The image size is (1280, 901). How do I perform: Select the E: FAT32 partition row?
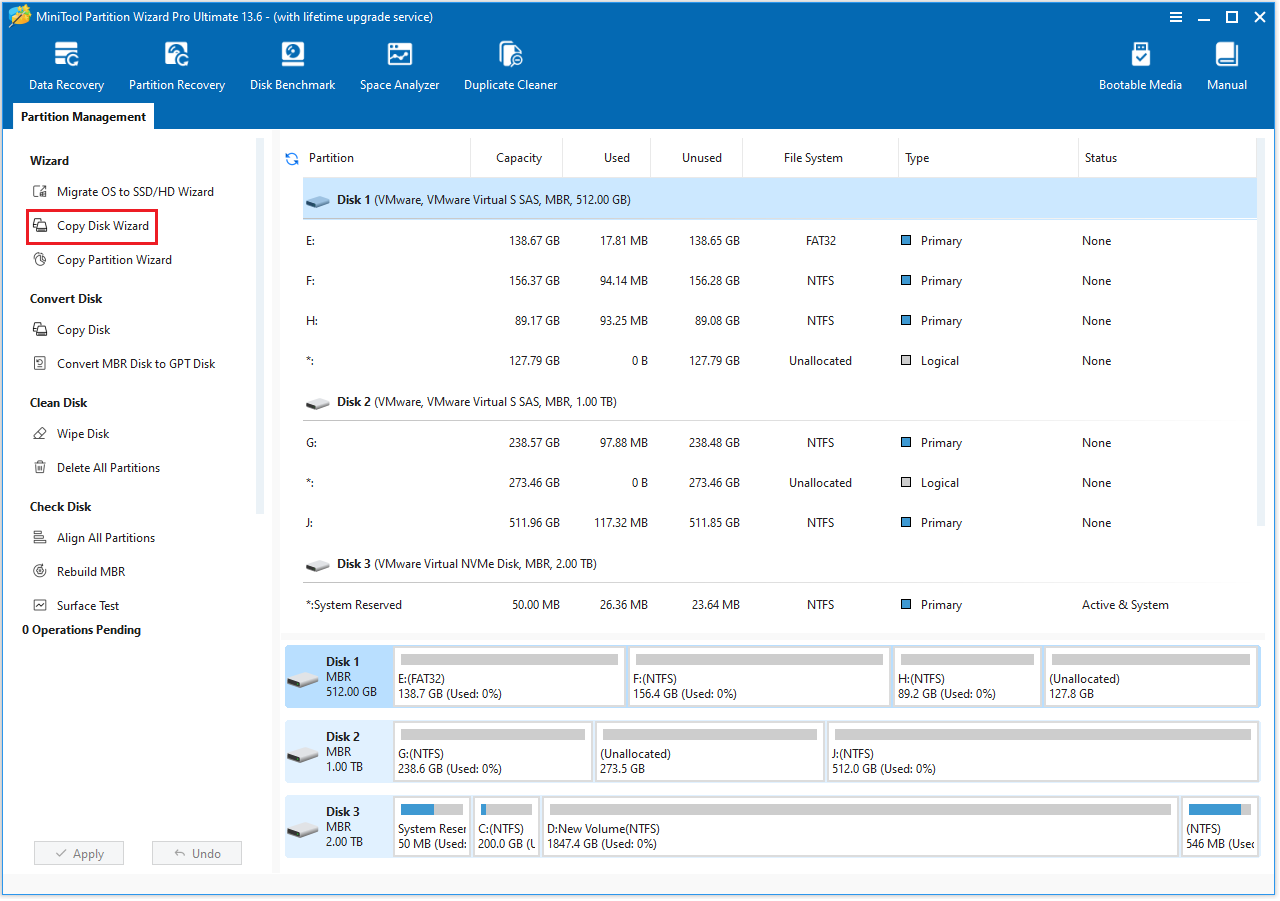pyautogui.click(x=779, y=241)
